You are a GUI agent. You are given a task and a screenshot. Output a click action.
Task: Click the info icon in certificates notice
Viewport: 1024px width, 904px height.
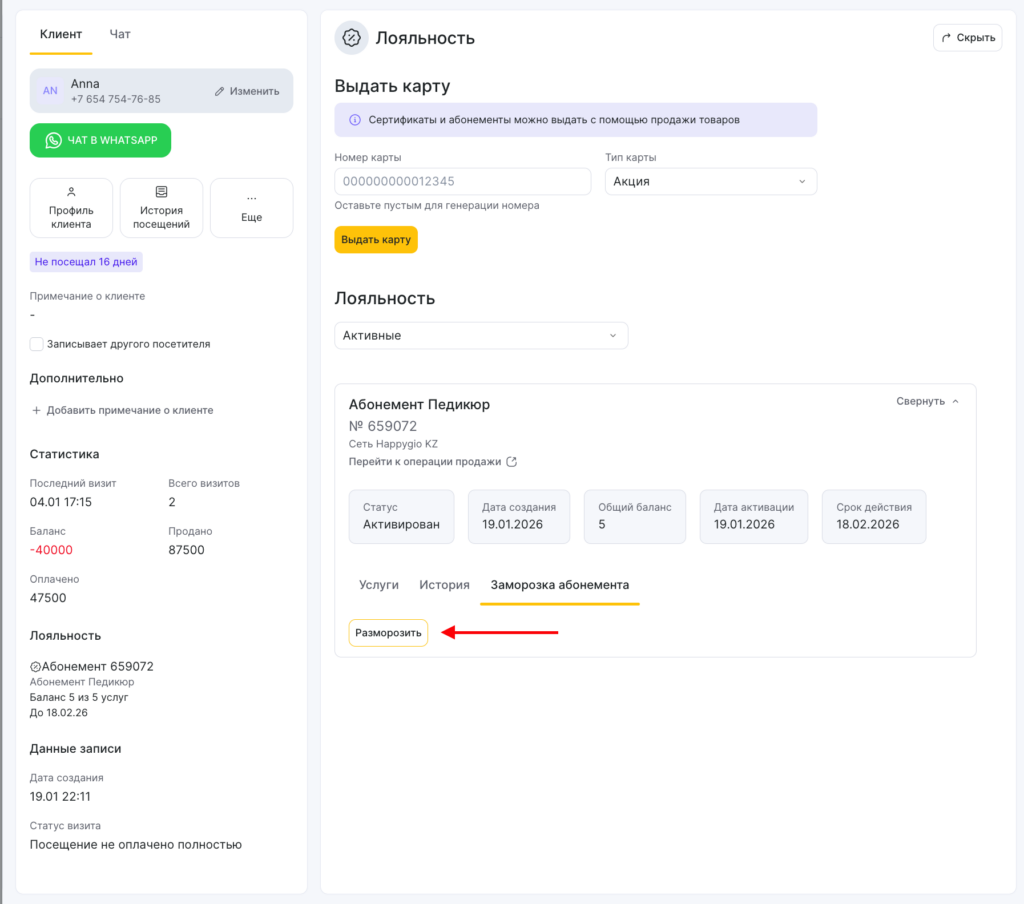pyautogui.click(x=354, y=120)
